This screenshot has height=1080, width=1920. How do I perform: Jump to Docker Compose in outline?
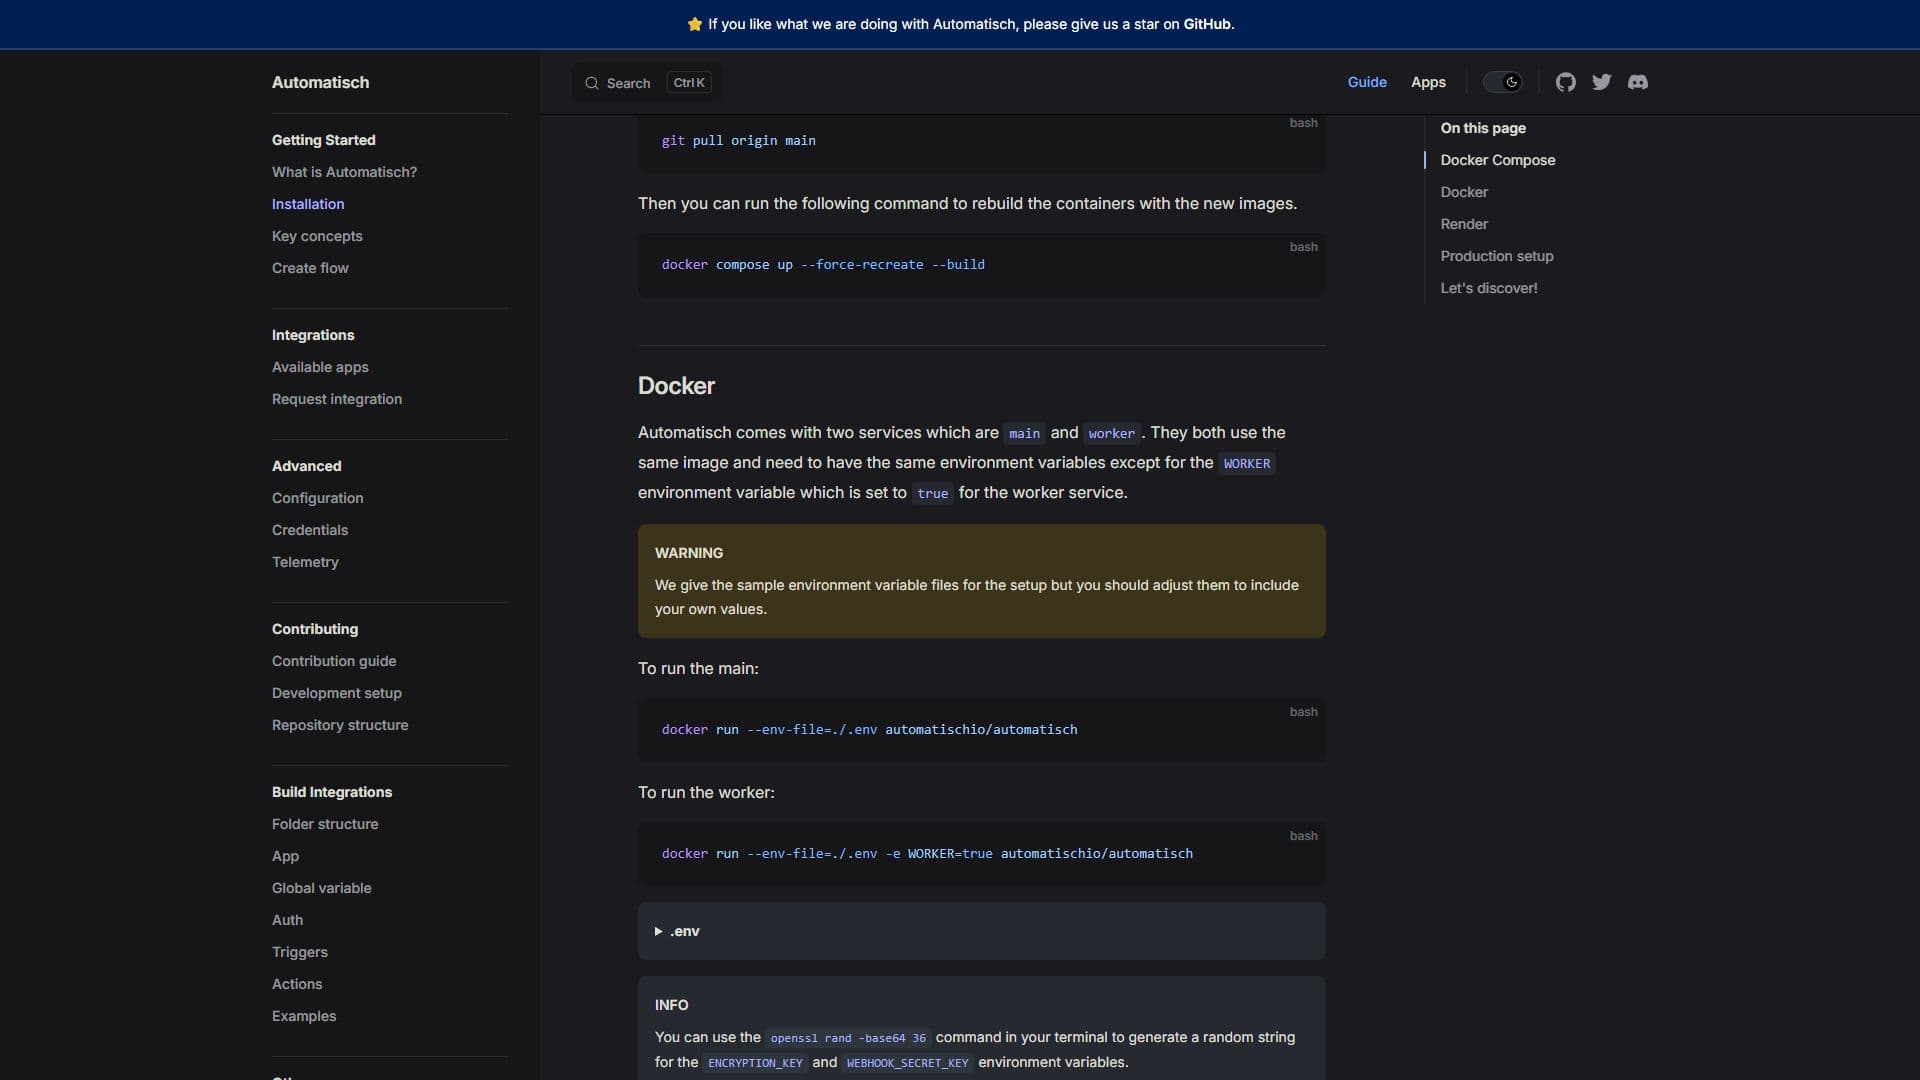tap(1497, 160)
